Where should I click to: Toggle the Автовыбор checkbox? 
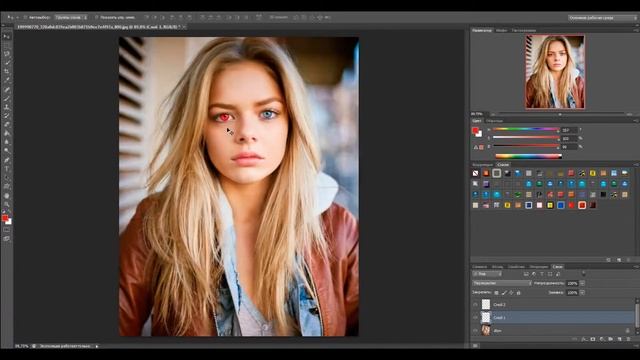pos(25,18)
